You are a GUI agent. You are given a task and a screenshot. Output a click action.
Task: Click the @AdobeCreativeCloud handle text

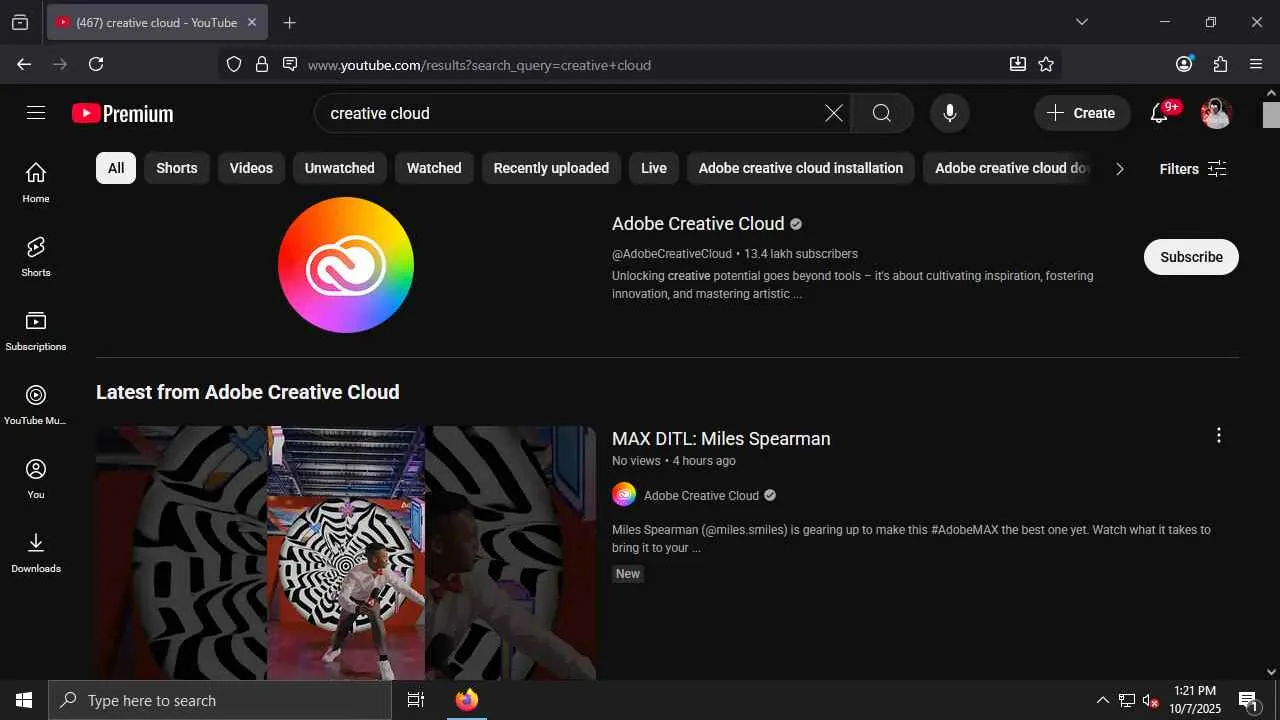[672, 254]
